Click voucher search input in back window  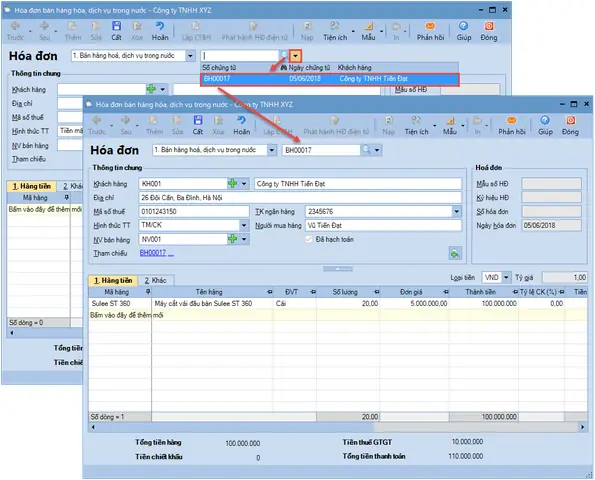240,56
